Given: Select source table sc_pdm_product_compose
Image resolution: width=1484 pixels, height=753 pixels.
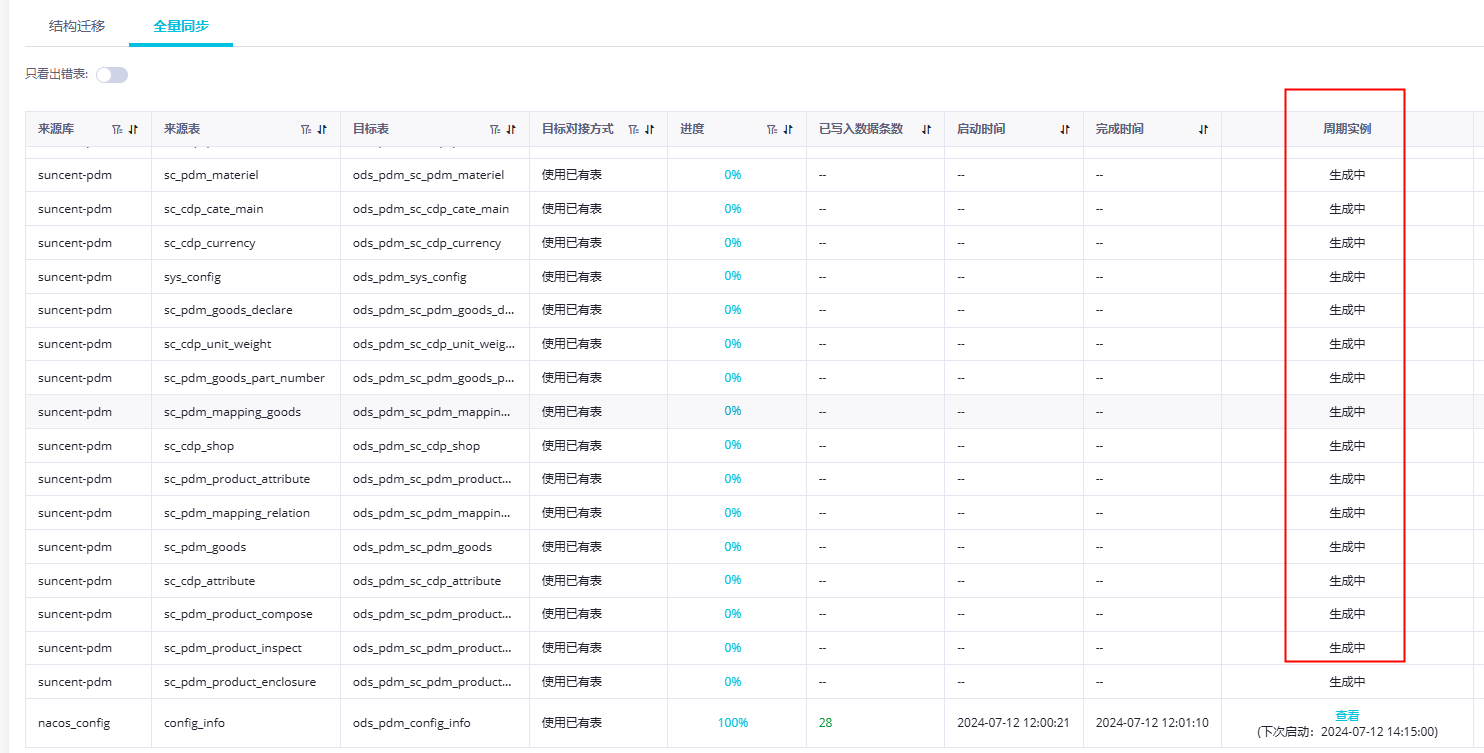Looking at the screenshot, I should point(239,614).
